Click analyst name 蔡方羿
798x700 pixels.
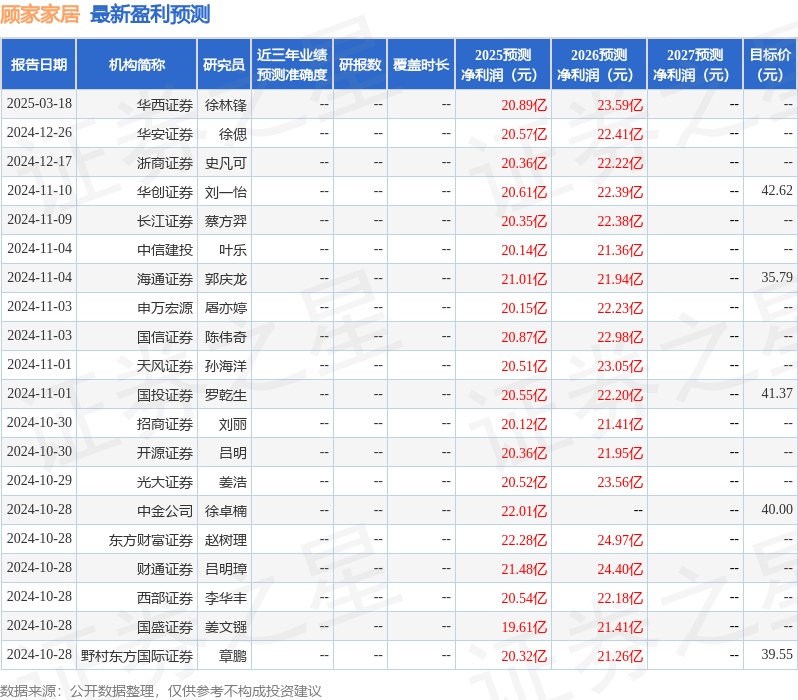pyautogui.click(x=225, y=221)
